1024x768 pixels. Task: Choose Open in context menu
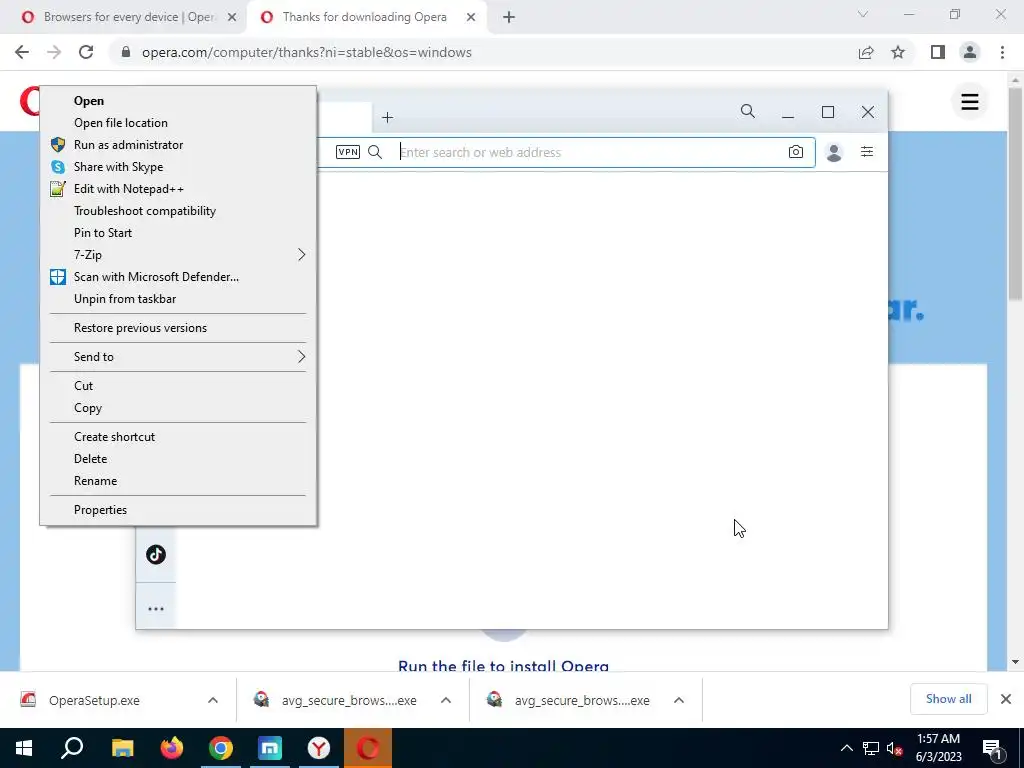click(178, 101)
